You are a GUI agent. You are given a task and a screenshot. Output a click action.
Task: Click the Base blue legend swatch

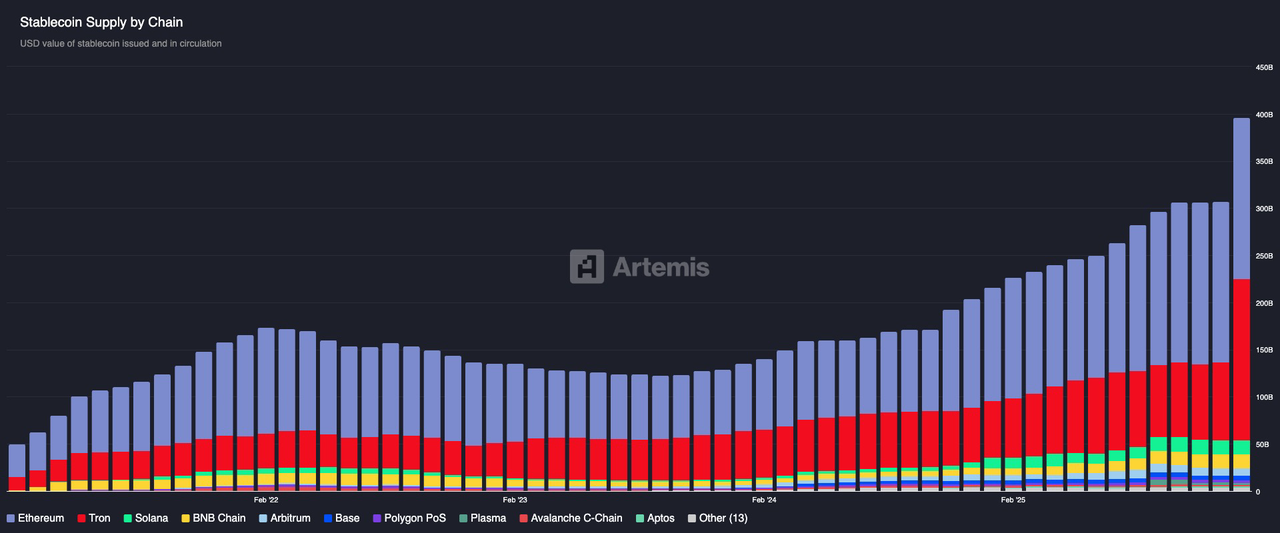point(328,518)
